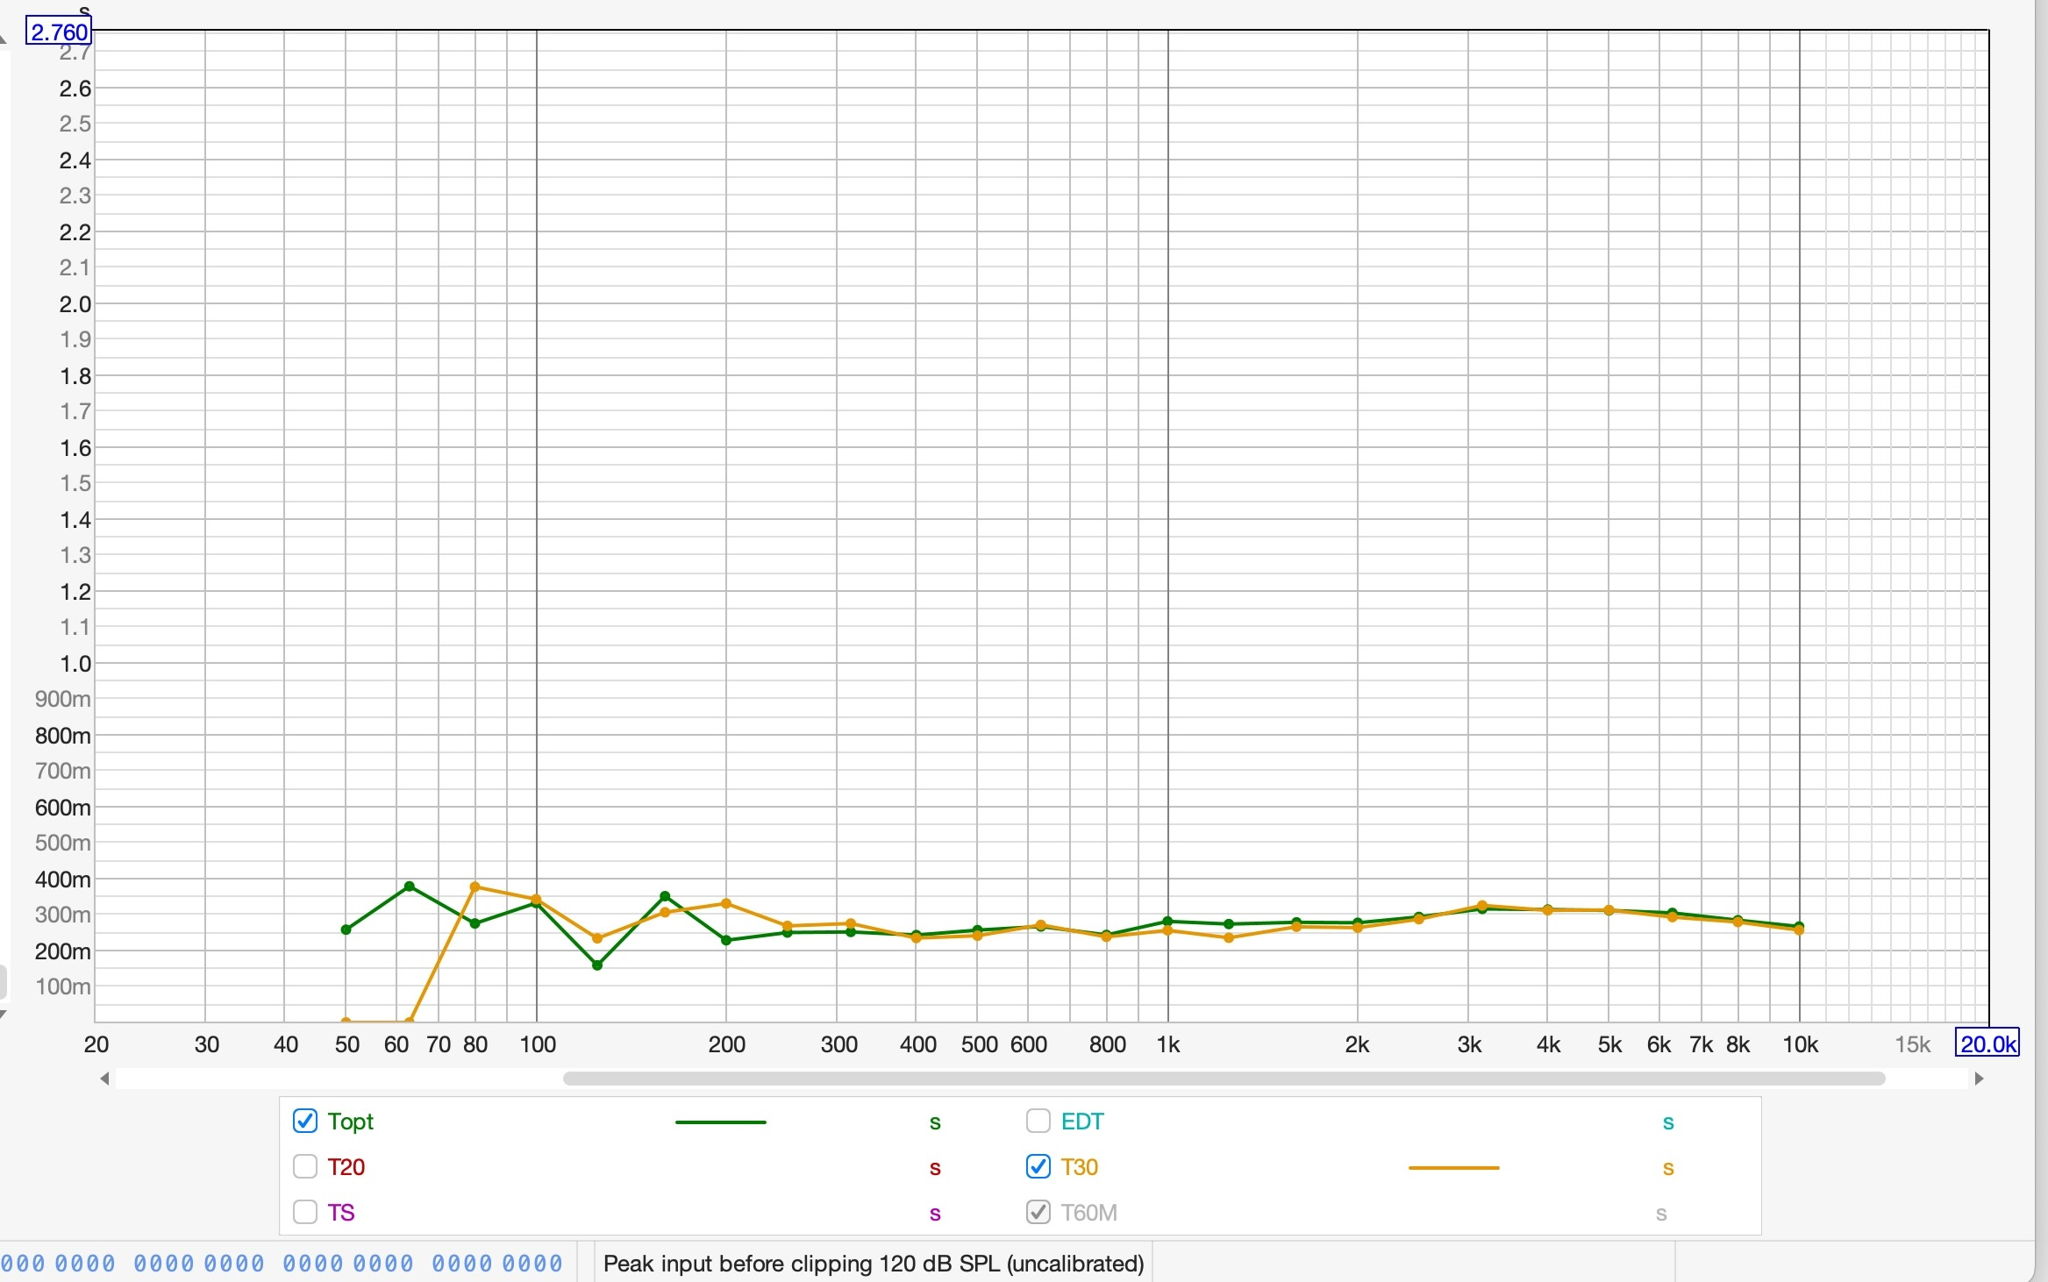Click the peak input before clipping status text

point(874,1264)
